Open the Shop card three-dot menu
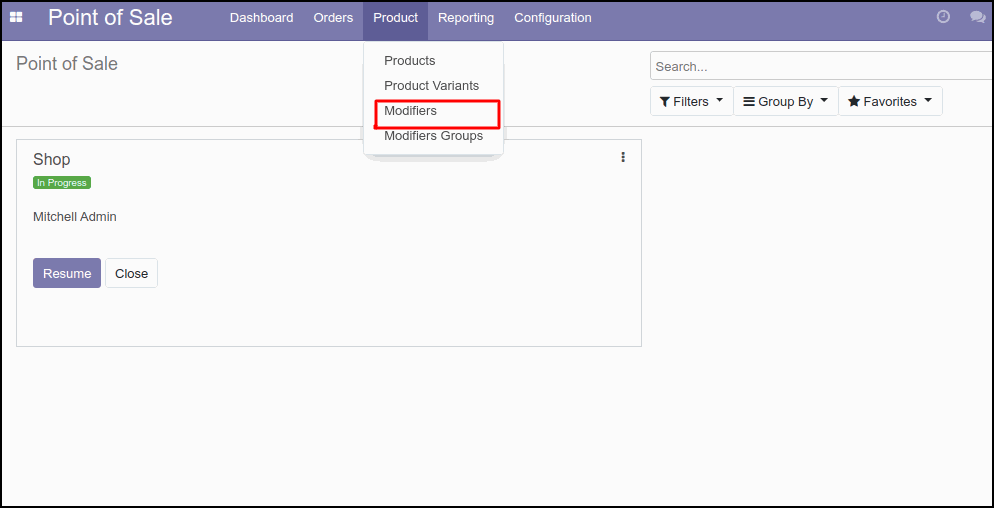The width and height of the screenshot is (994, 508). click(623, 157)
